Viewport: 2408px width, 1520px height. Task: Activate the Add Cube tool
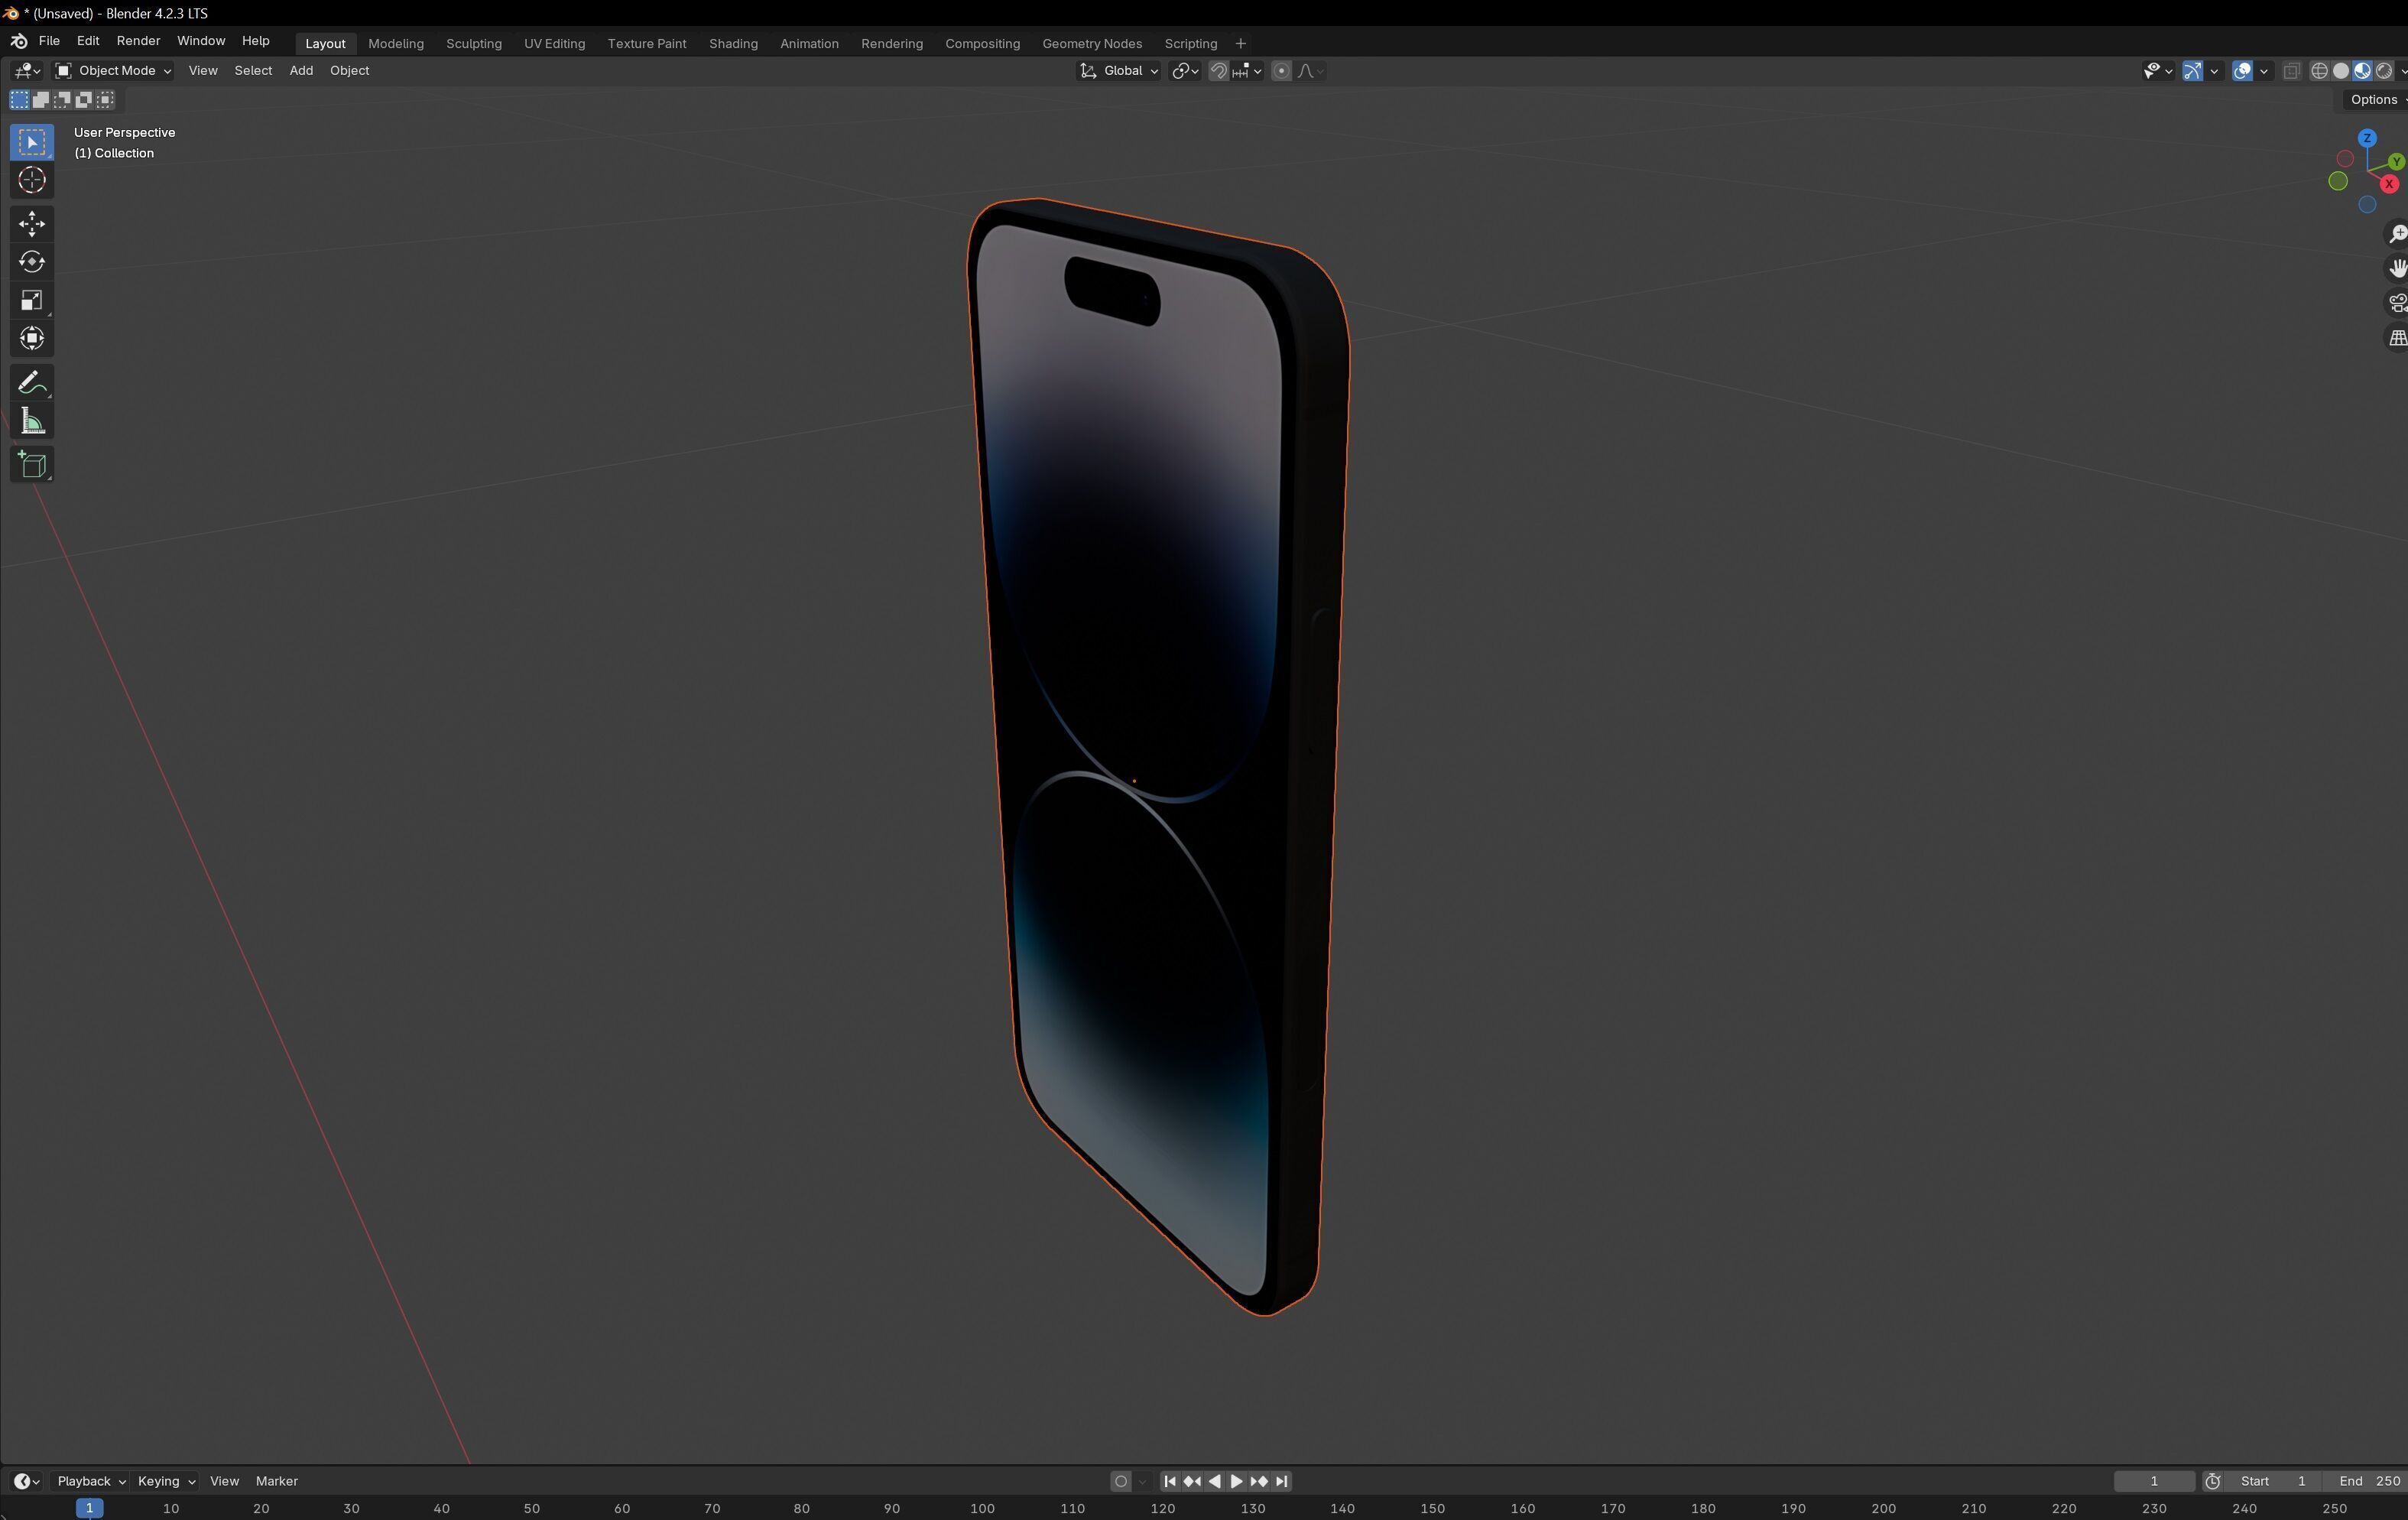[31, 465]
